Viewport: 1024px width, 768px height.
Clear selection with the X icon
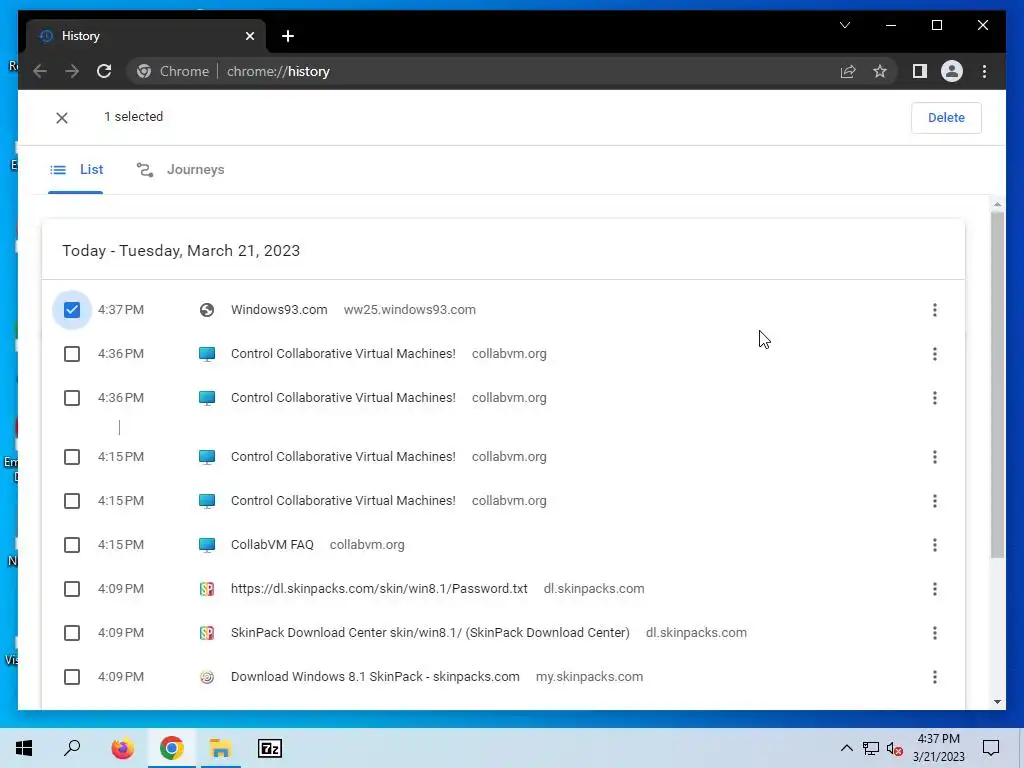62,118
